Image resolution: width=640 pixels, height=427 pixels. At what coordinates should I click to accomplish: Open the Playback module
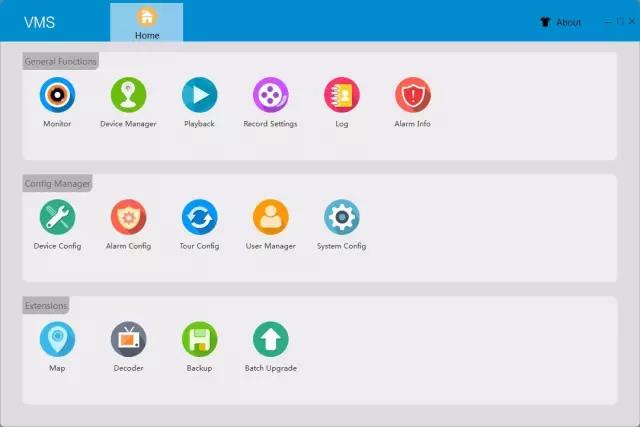pos(199,95)
